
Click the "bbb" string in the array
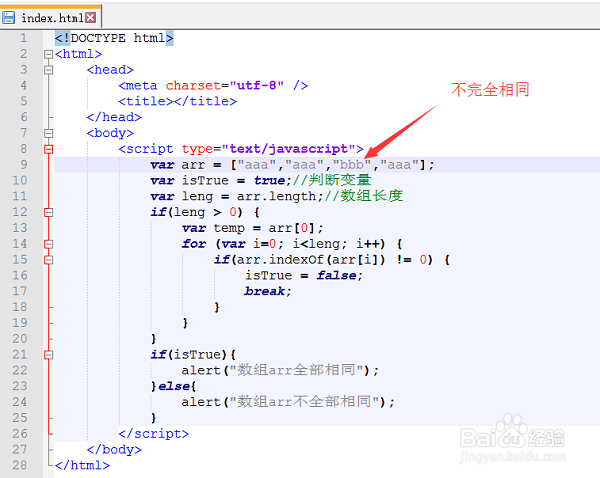(352, 165)
